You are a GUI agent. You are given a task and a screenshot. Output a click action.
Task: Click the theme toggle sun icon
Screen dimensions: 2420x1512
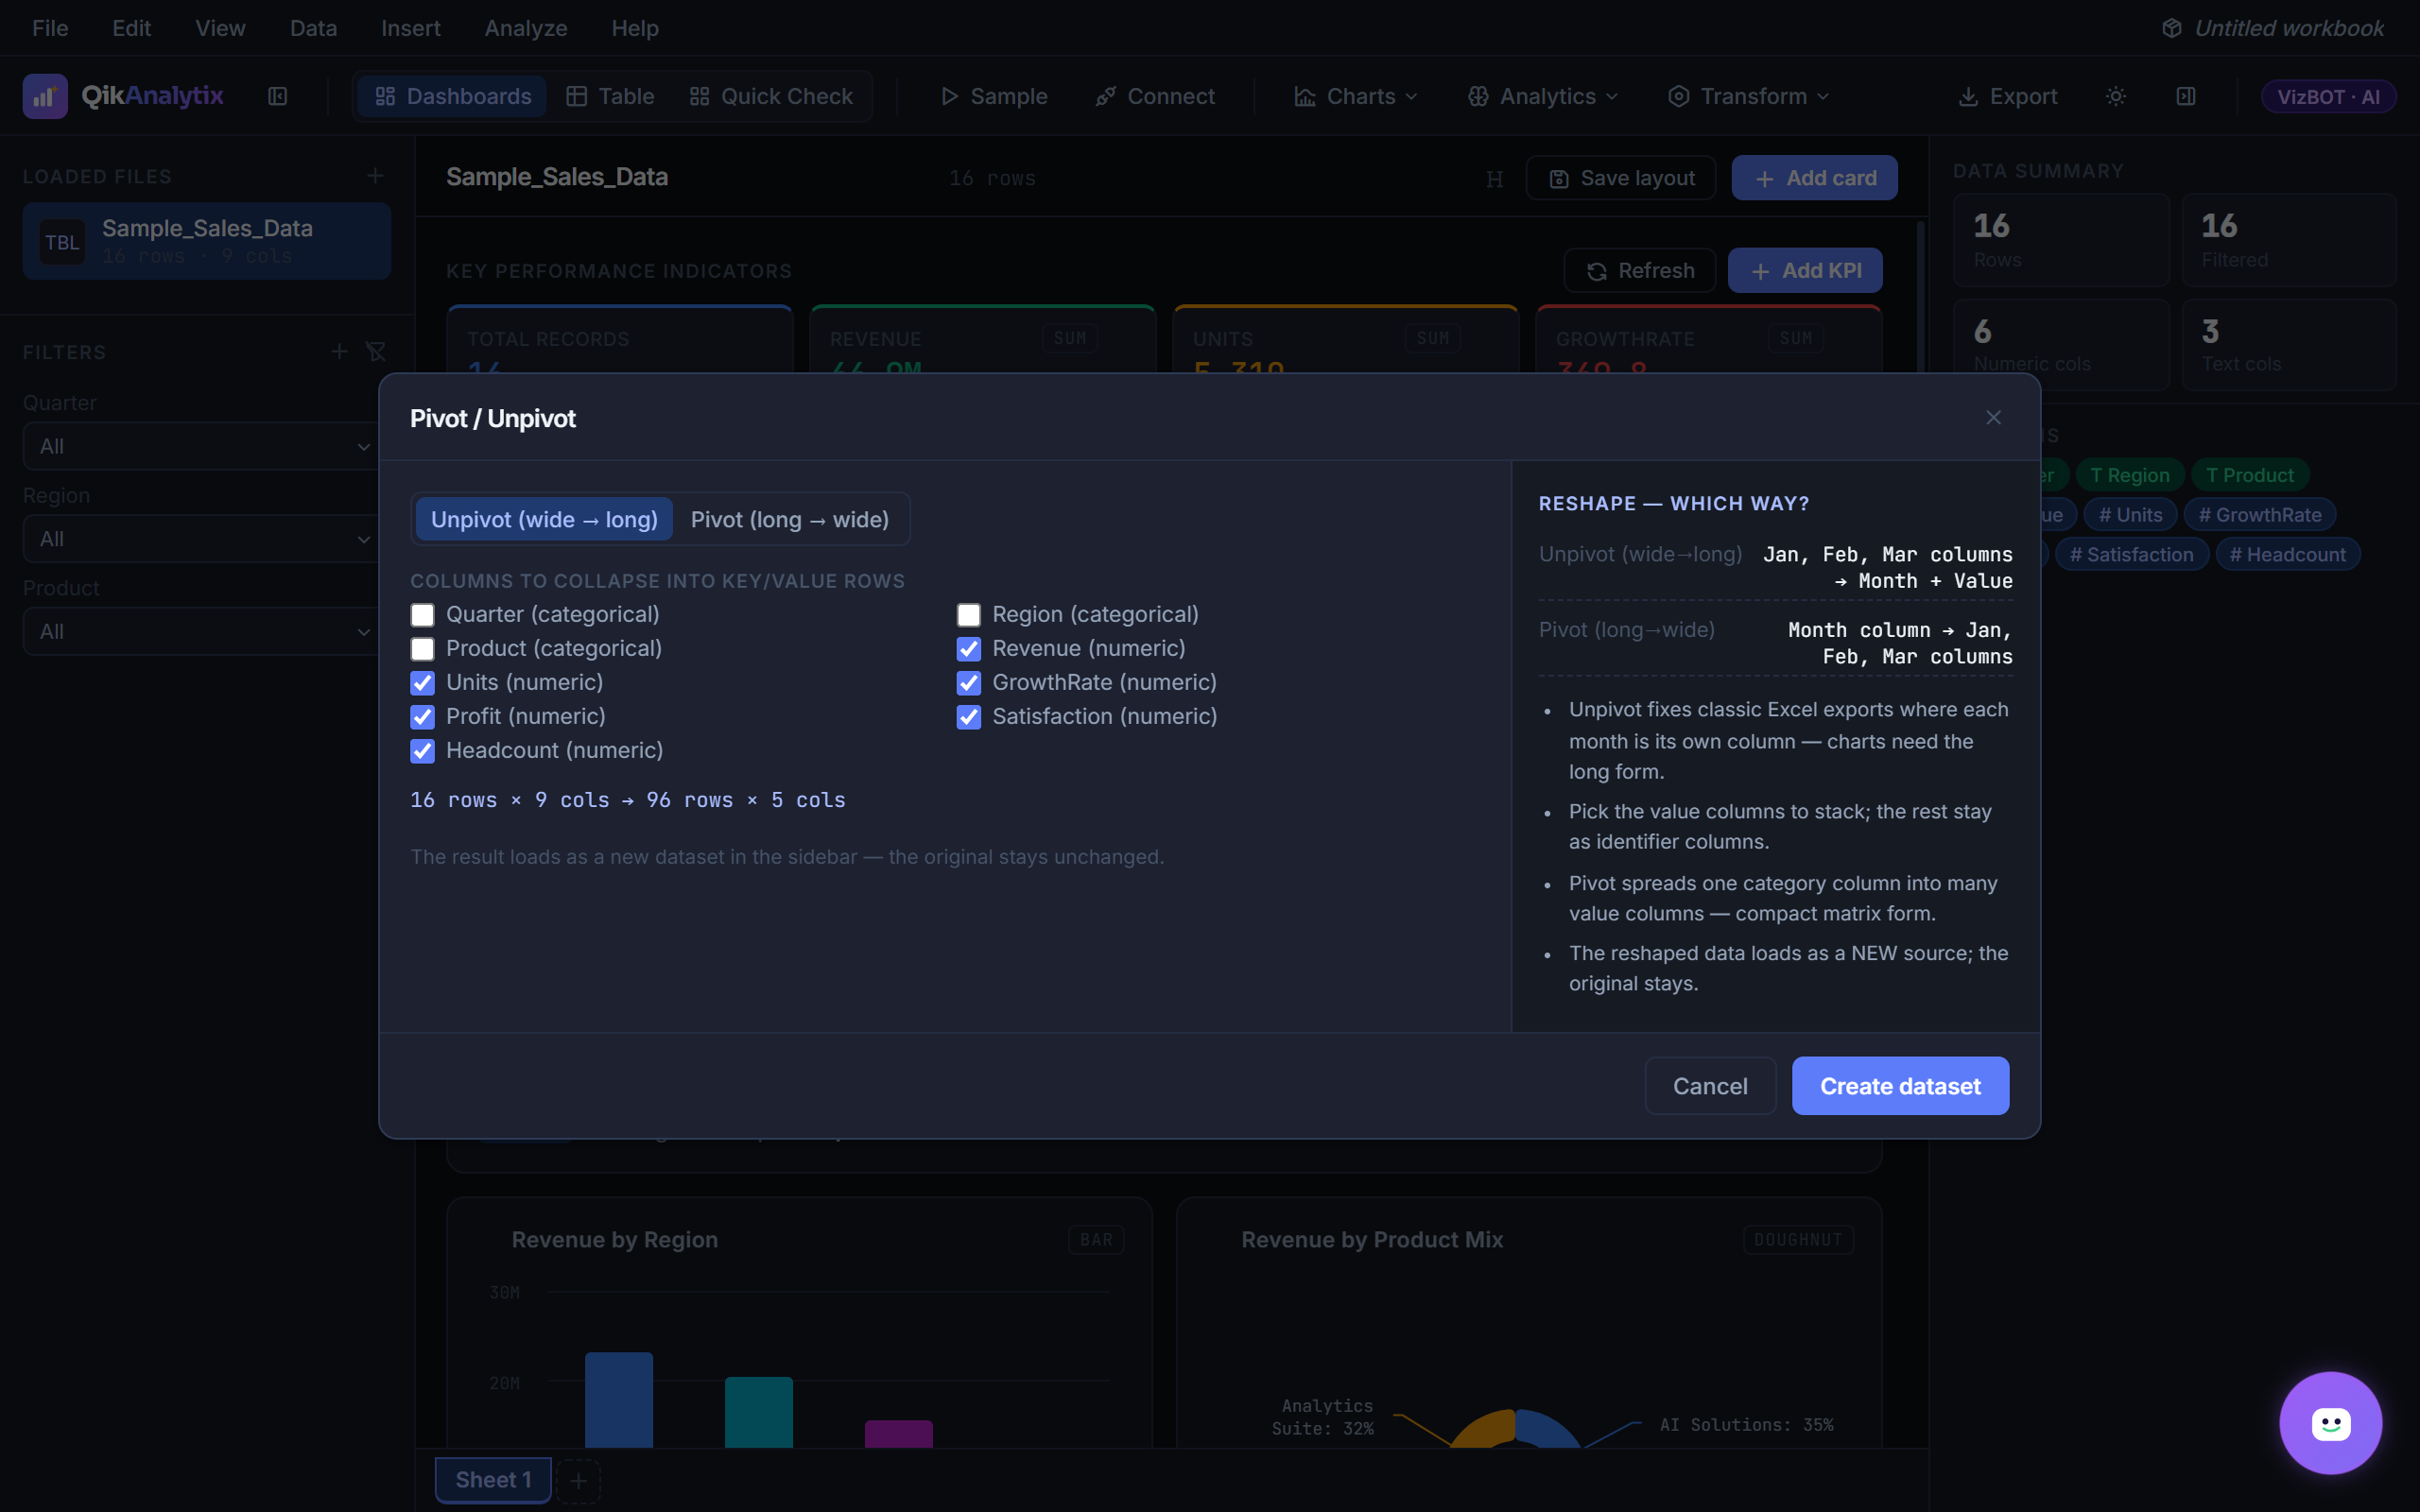pyautogui.click(x=2116, y=96)
